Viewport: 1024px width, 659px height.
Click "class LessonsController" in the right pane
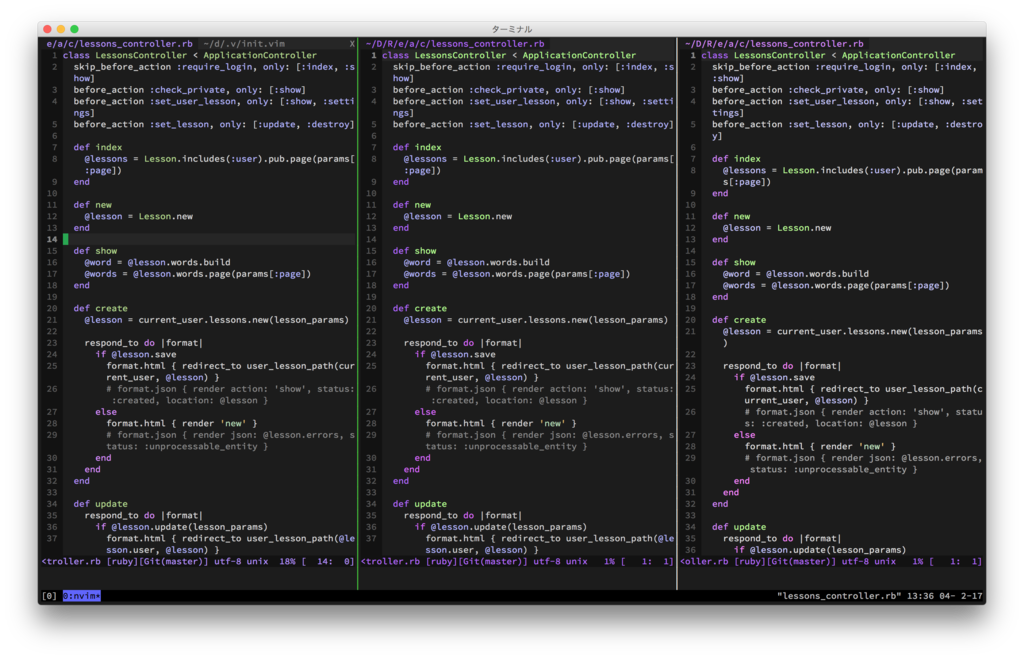(x=763, y=56)
